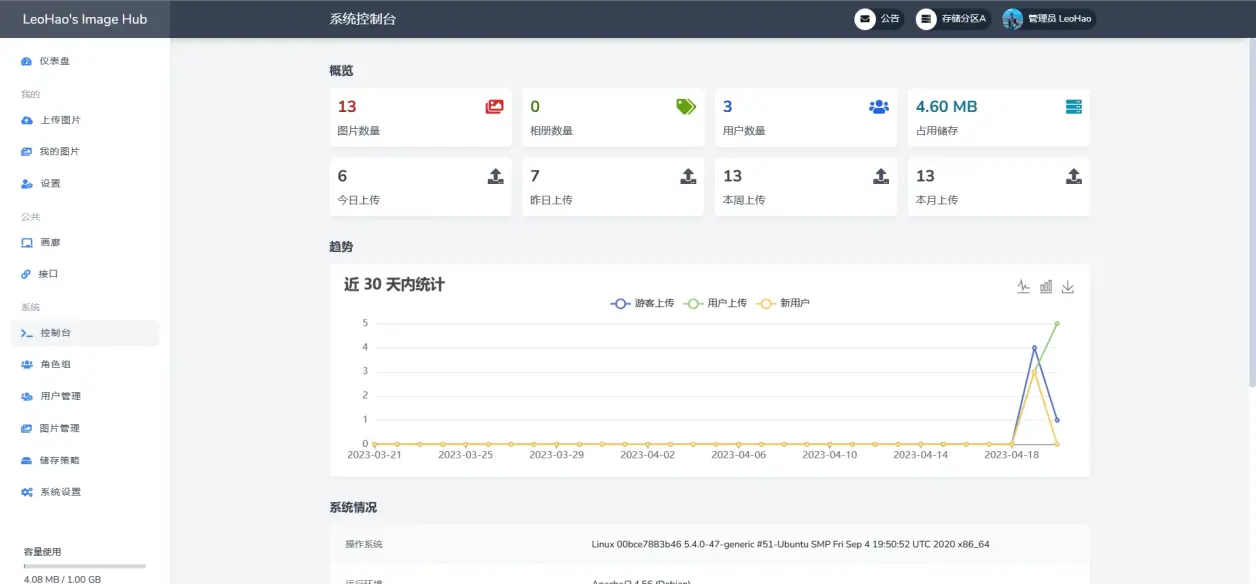Download the chart as image icon

(x=1068, y=287)
